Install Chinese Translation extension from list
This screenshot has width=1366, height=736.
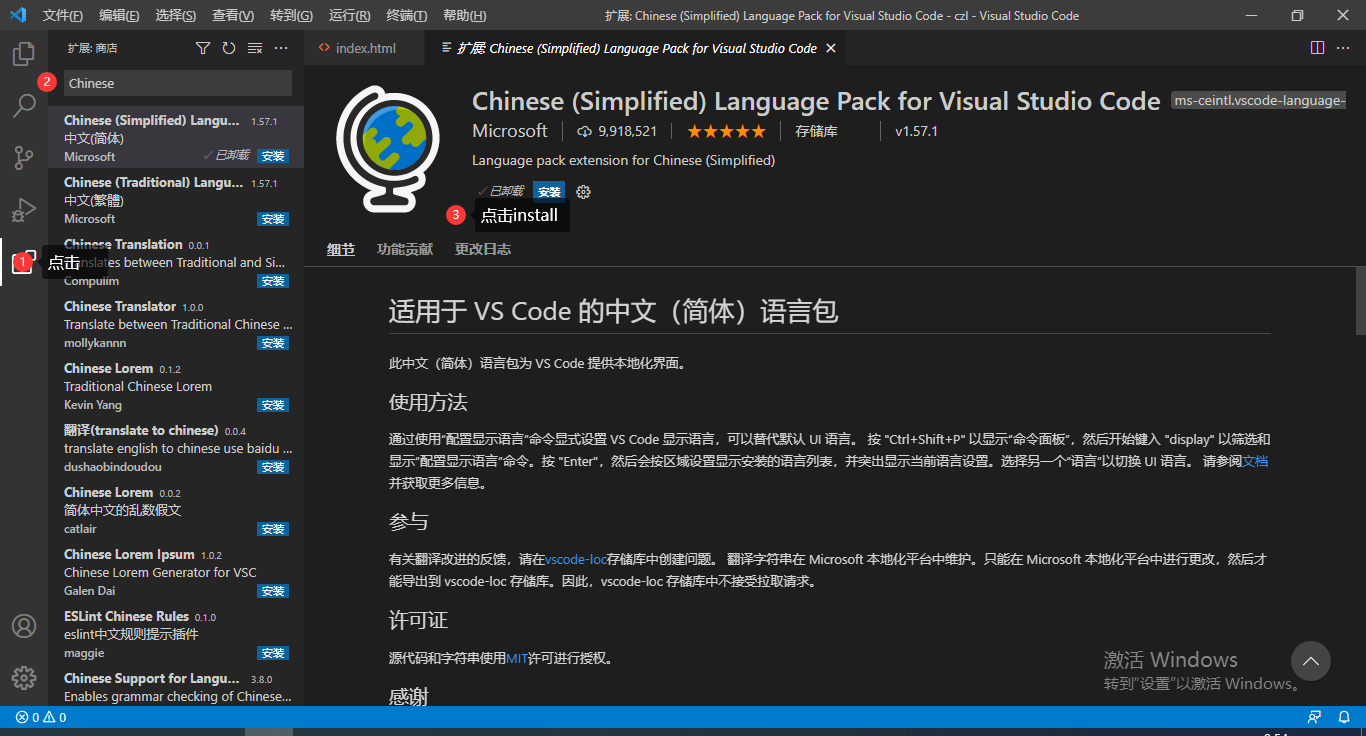click(273, 281)
